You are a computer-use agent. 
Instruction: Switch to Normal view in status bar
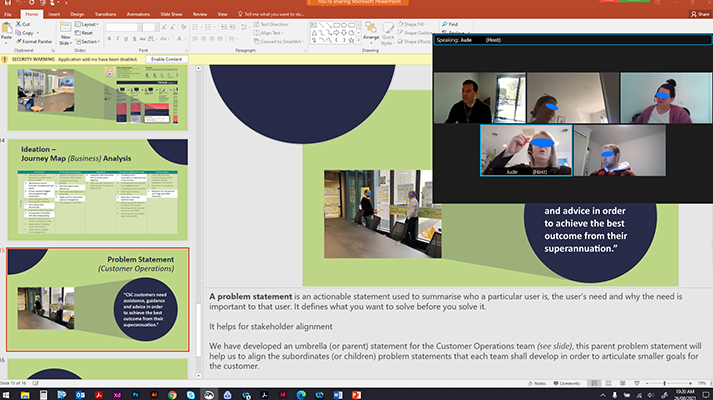point(594,384)
